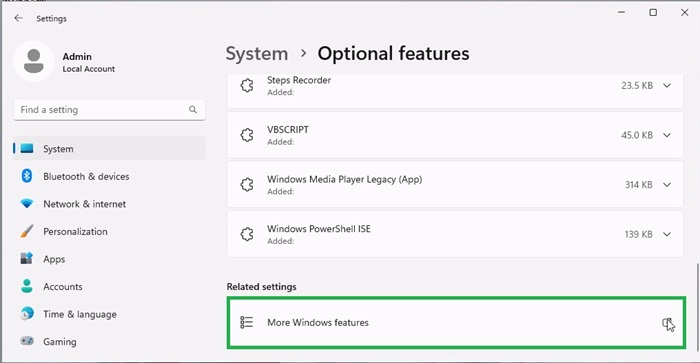Click the Windows PowerShell ISE gear icon

(x=247, y=234)
